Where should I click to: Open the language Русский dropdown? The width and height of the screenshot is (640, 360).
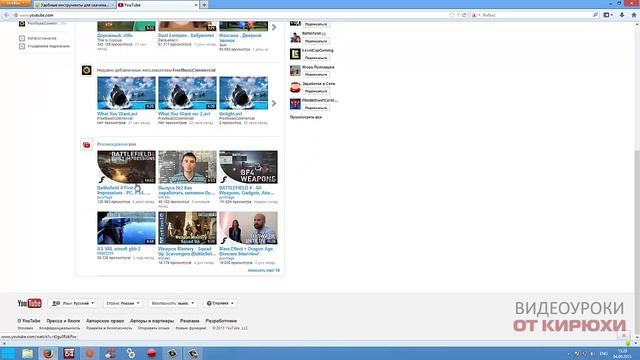[x=73, y=303]
